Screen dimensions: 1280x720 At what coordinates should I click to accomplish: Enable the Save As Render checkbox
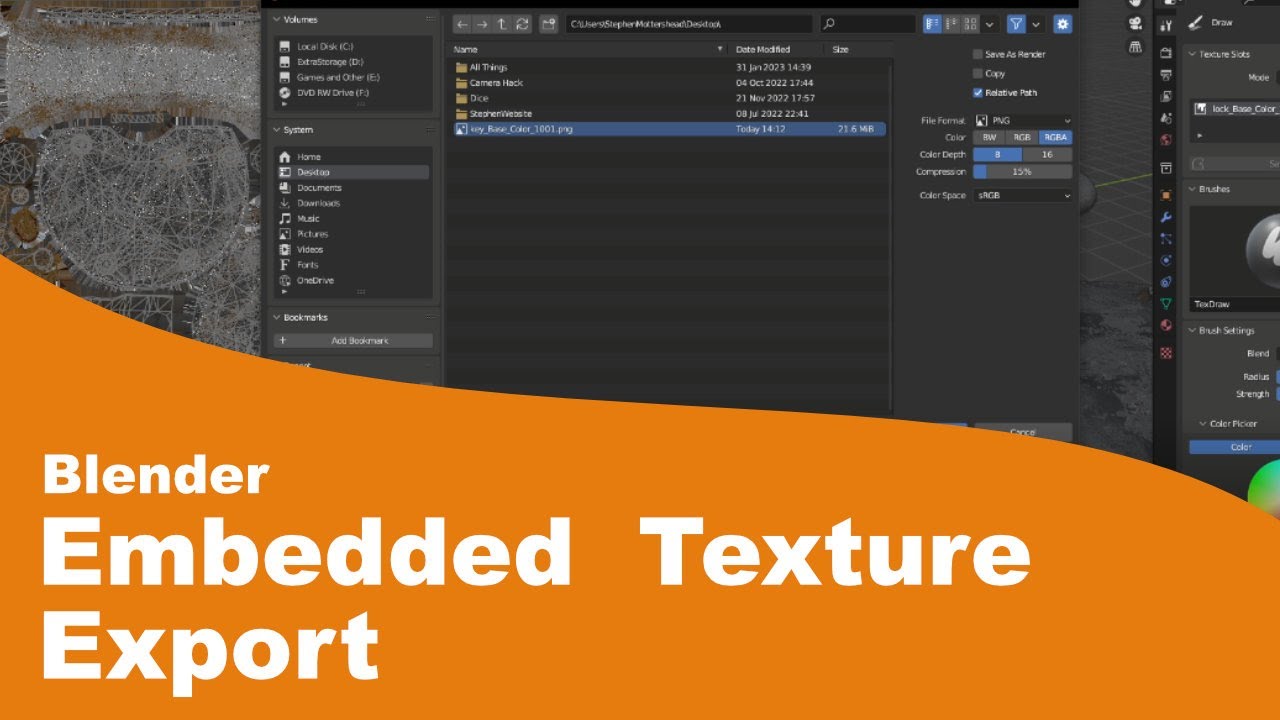tap(978, 54)
